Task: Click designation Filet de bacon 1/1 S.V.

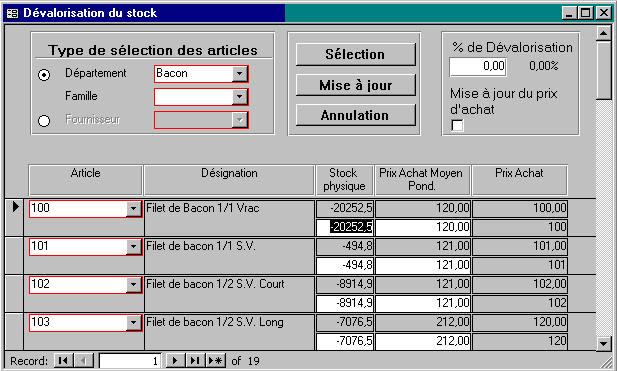Action: click(x=229, y=256)
